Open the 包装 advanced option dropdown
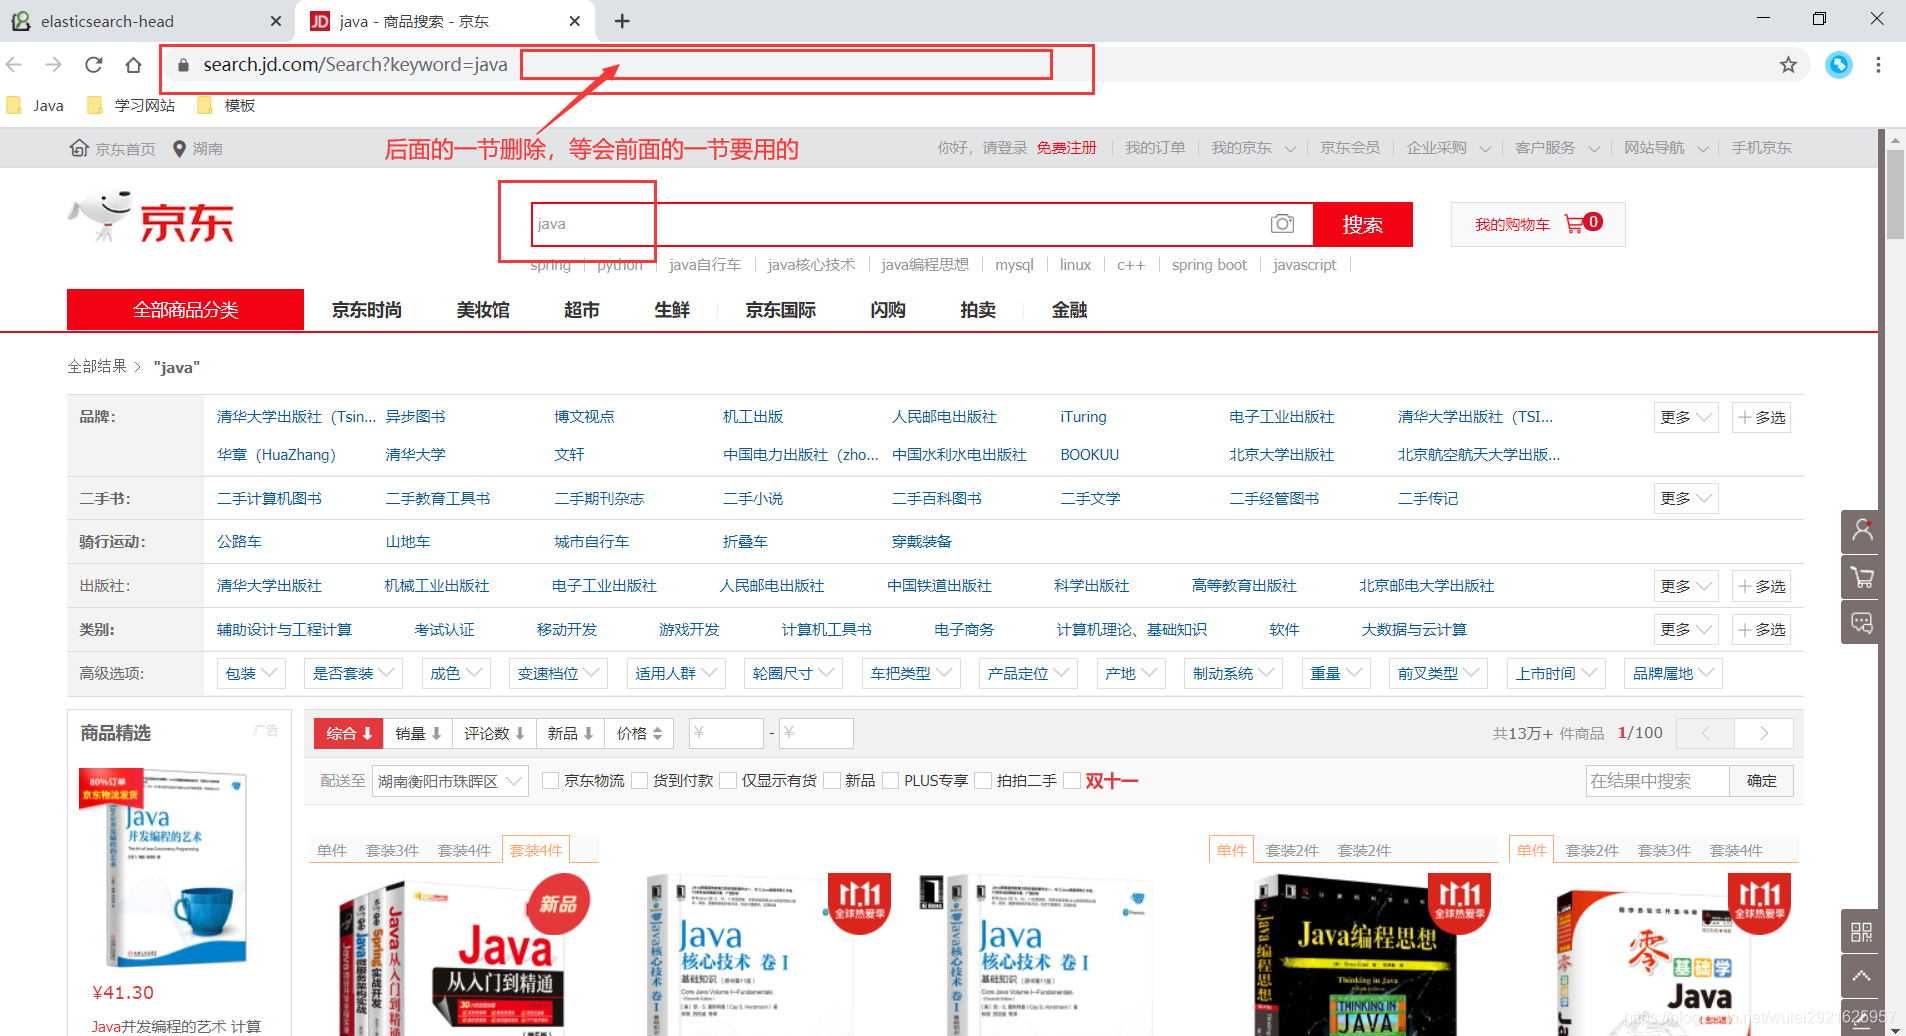The image size is (1906, 1036). tap(251, 673)
